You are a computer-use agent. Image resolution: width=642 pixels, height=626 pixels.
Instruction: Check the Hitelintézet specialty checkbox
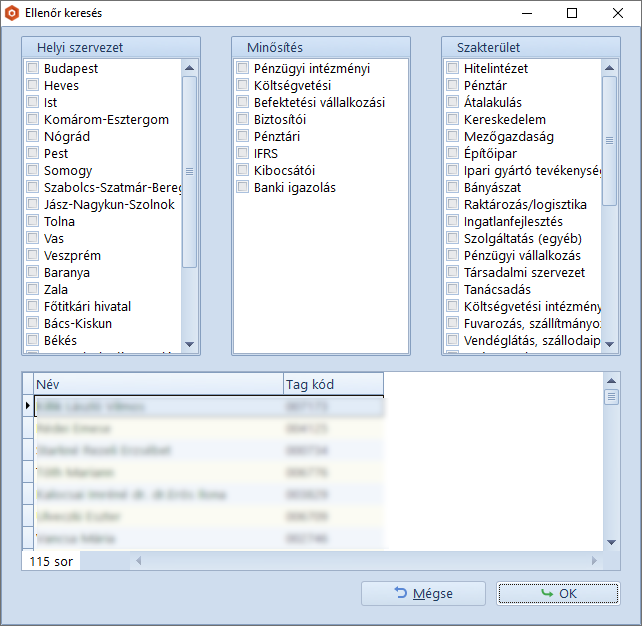click(453, 69)
